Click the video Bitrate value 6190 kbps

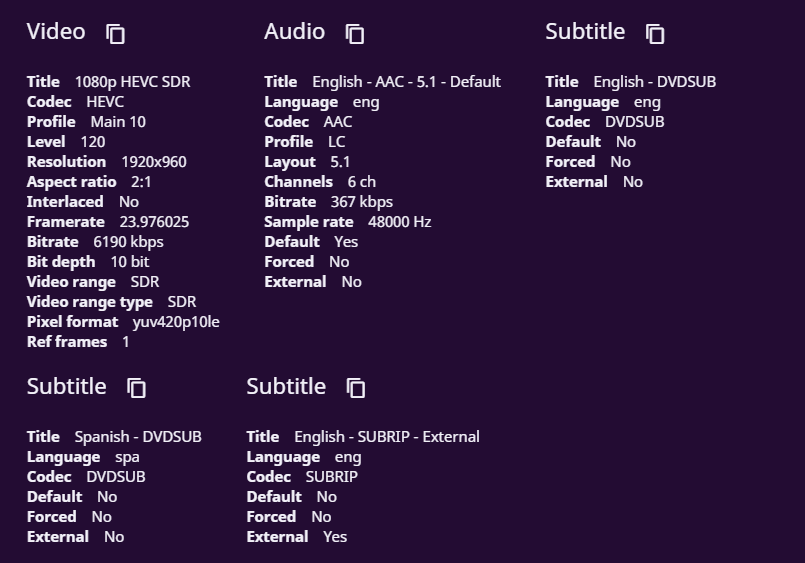[x=128, y=242]
